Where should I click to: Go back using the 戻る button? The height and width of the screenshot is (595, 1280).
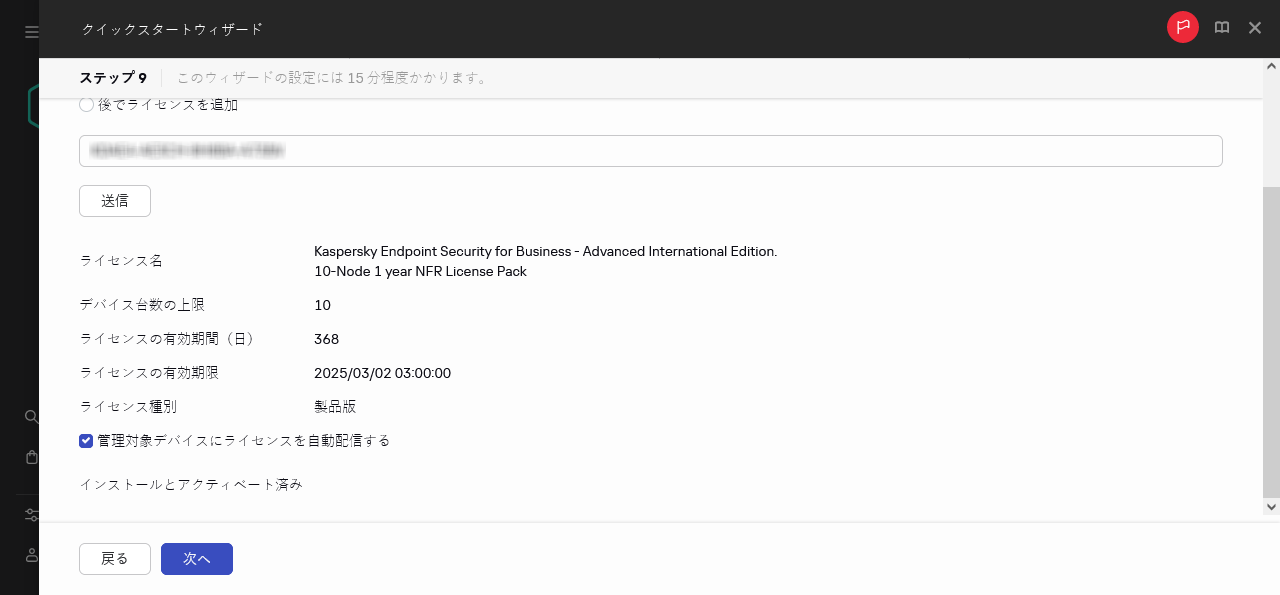tap(114, 558)
